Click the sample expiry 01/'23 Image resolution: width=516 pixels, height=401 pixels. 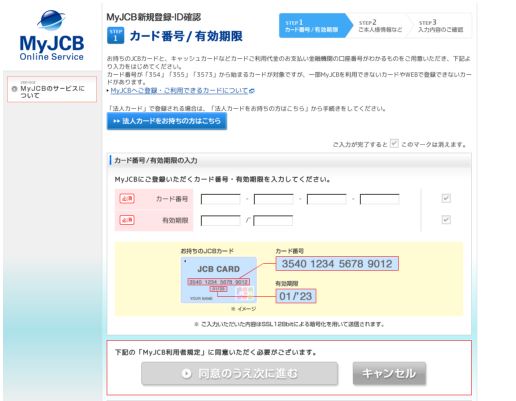(296, 296)
